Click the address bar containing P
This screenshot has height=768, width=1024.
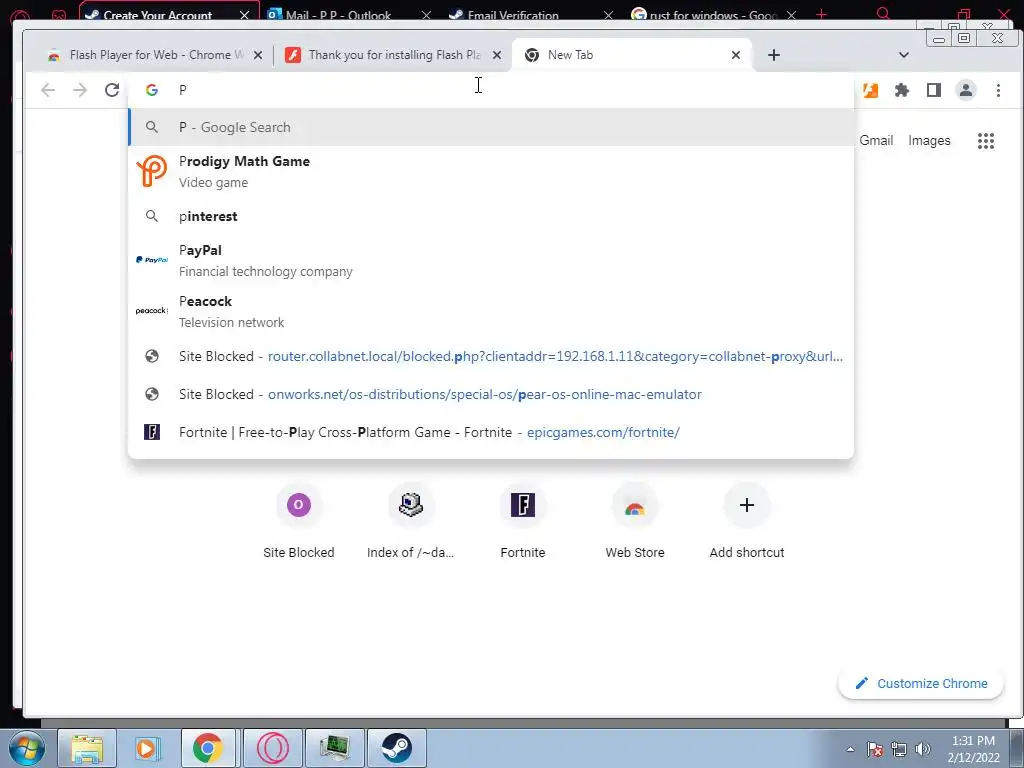coord(491,90)
